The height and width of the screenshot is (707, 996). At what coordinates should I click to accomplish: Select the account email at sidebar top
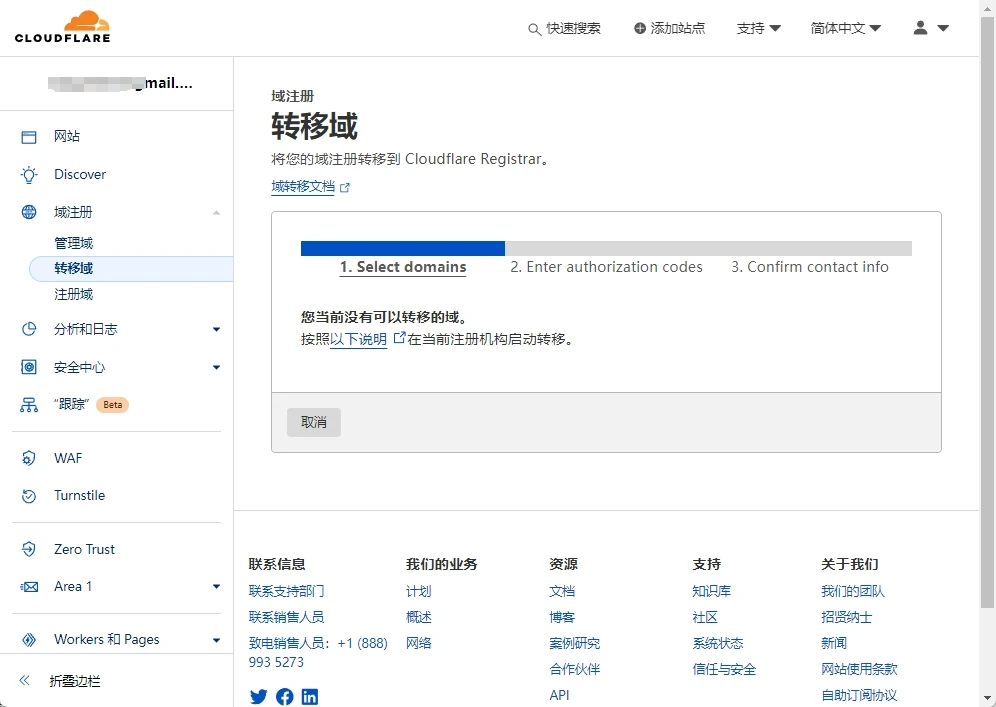120,83
